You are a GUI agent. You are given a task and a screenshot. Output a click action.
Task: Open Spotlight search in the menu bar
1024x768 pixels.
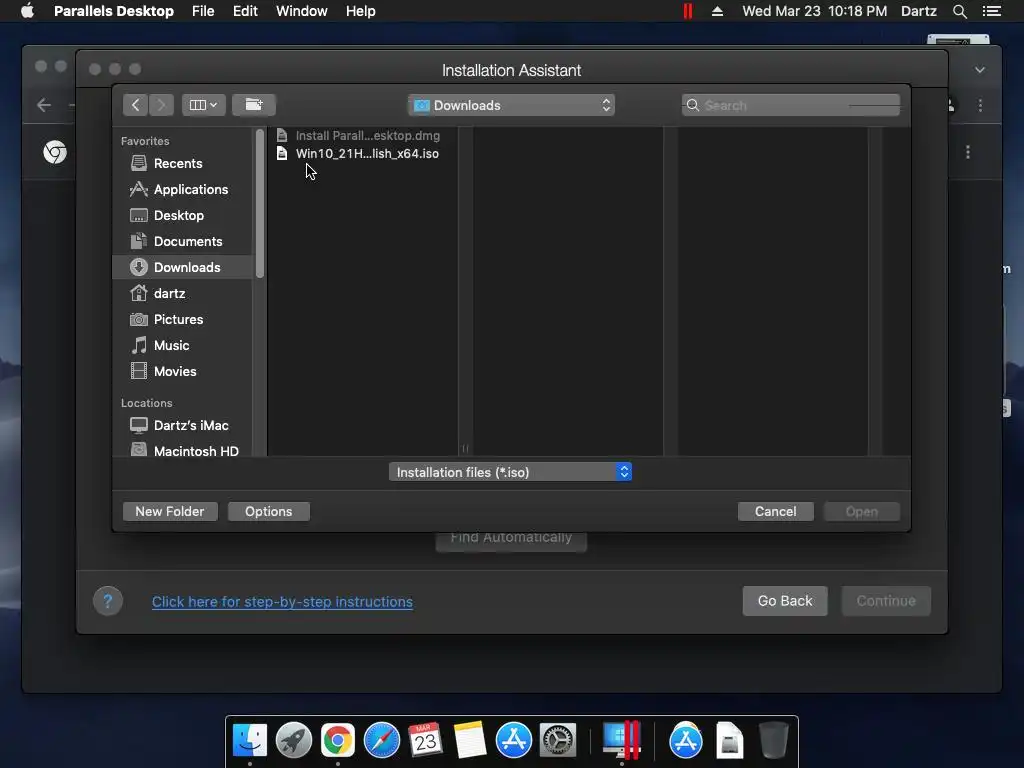click(959, 11)
